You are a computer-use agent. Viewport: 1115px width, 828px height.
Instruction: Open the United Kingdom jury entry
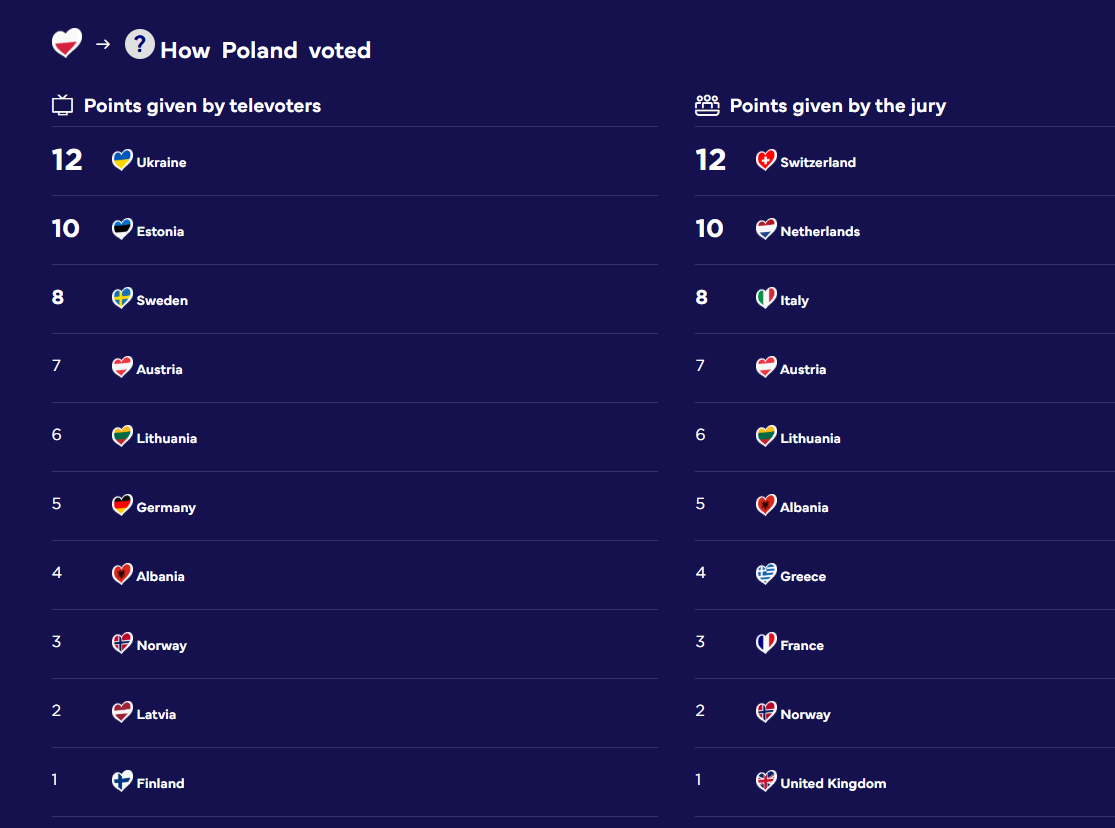833,783
